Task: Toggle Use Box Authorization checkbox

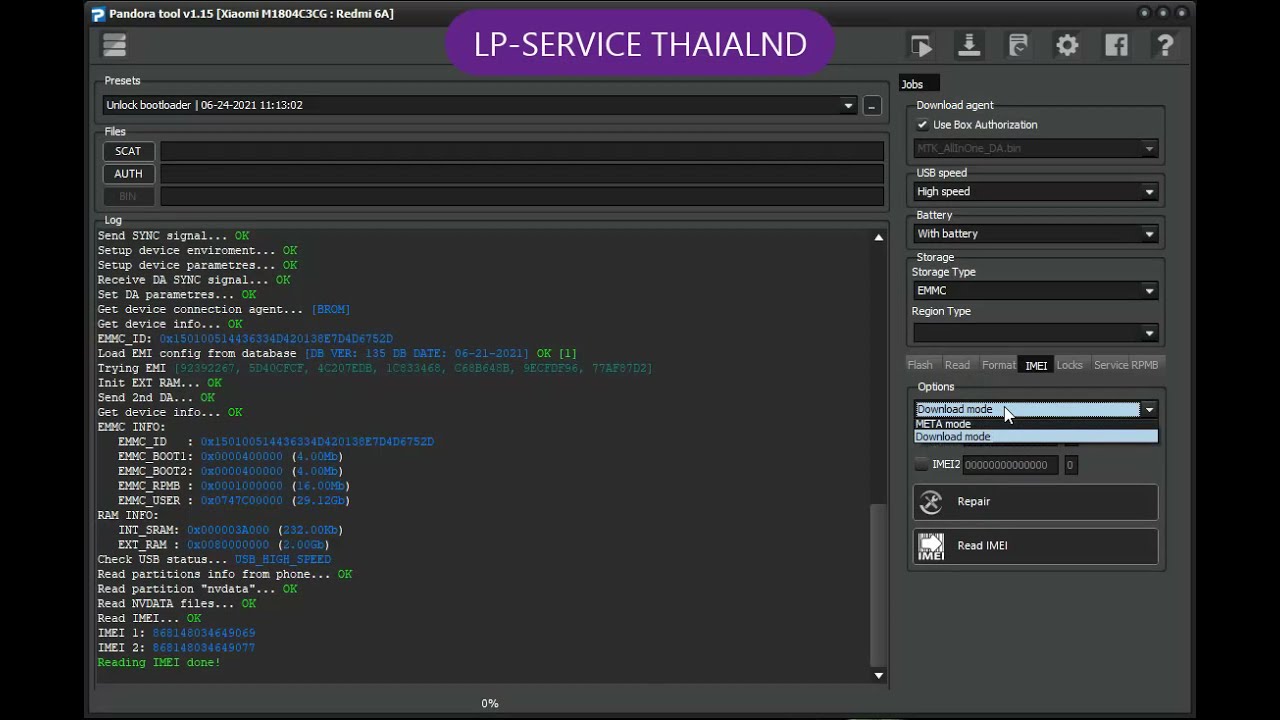Action: [x=922, y=125]
